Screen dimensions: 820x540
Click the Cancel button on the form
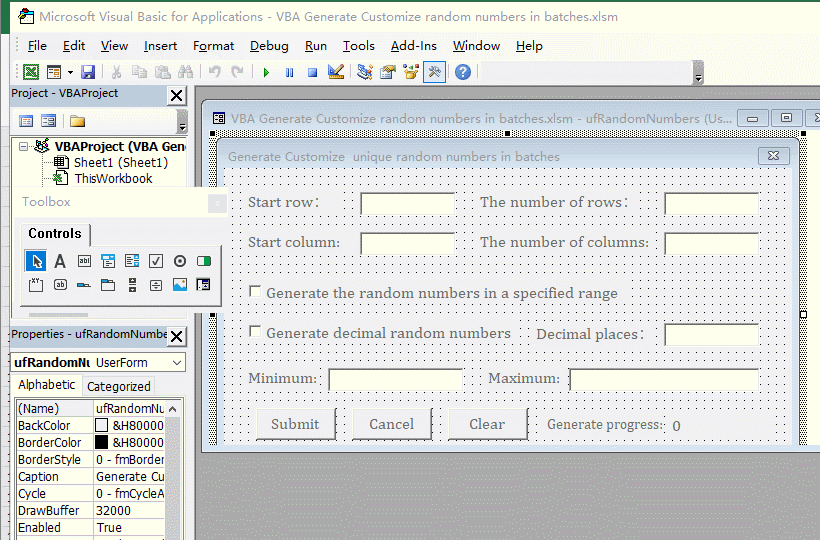(392, 424)
